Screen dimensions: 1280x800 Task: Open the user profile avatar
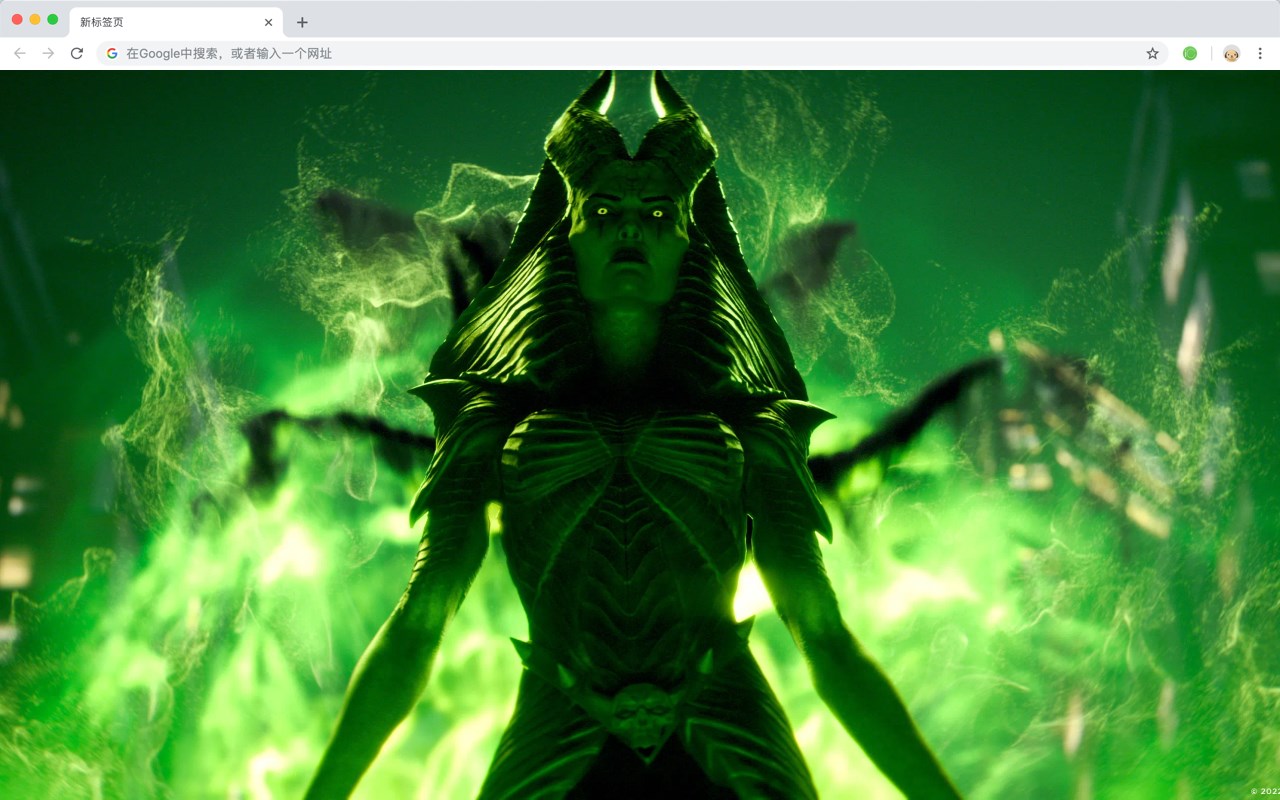click(1231, 53)
